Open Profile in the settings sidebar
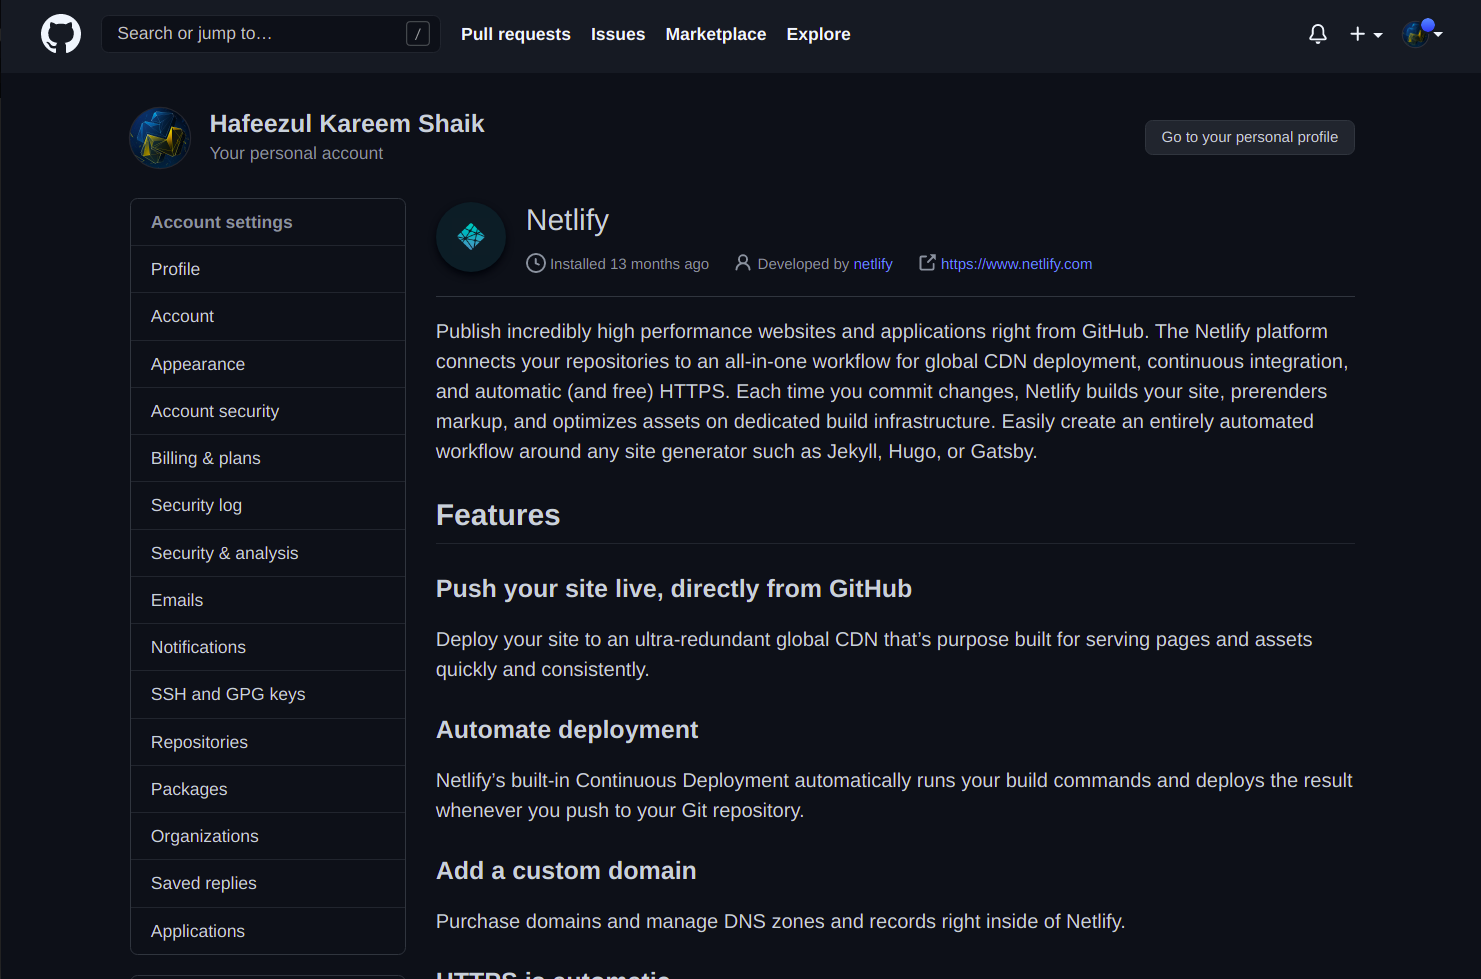This screenshot has height=979, width=1481. pyautogui.click(x=268, y=269)
